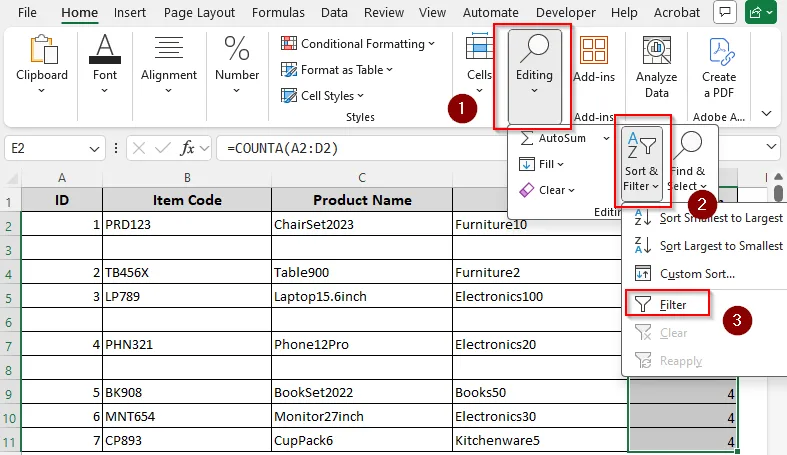Open the Add-ins grid icon
787x455 pixels.
(x=594, y=50)
